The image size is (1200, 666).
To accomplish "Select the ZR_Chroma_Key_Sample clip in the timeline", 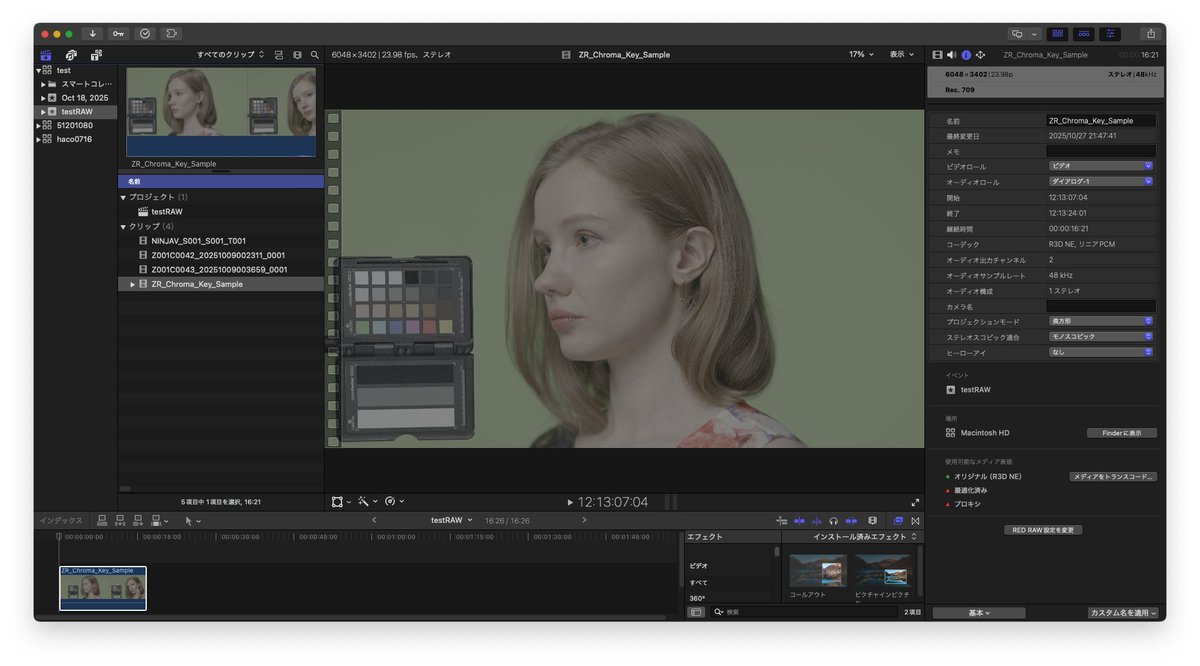I will 102,588.
